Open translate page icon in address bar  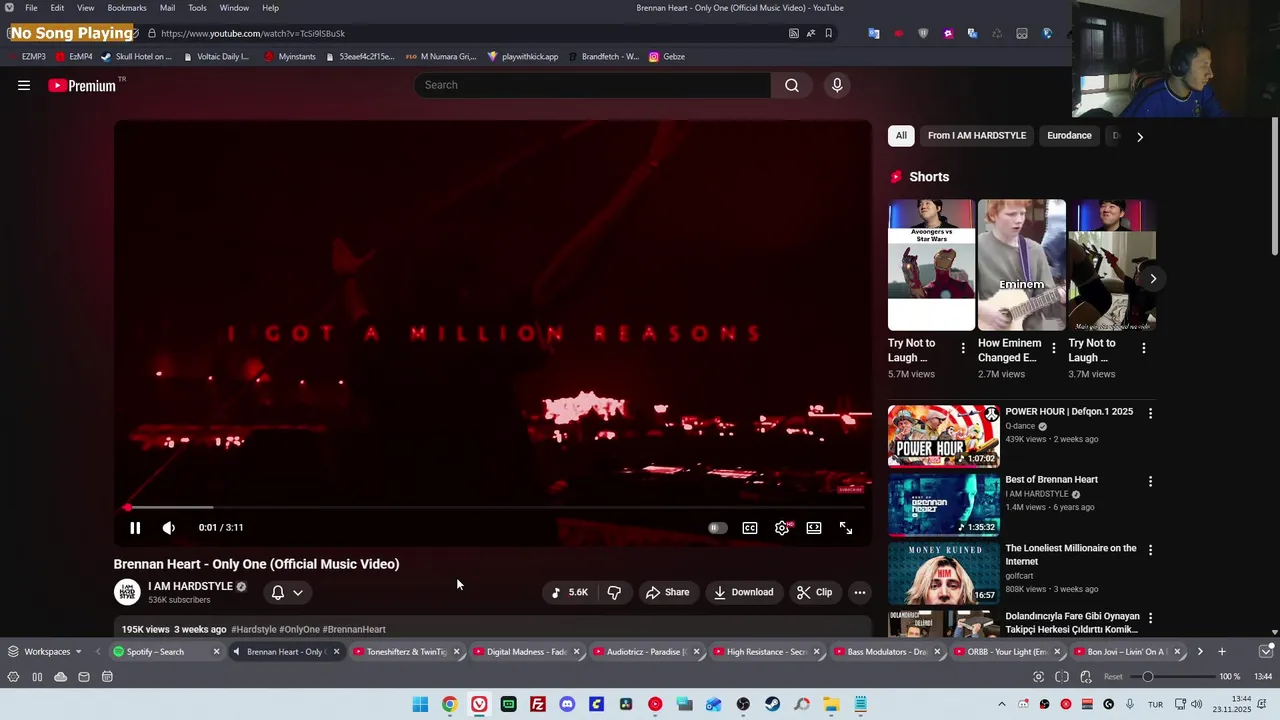click(811, 33)
